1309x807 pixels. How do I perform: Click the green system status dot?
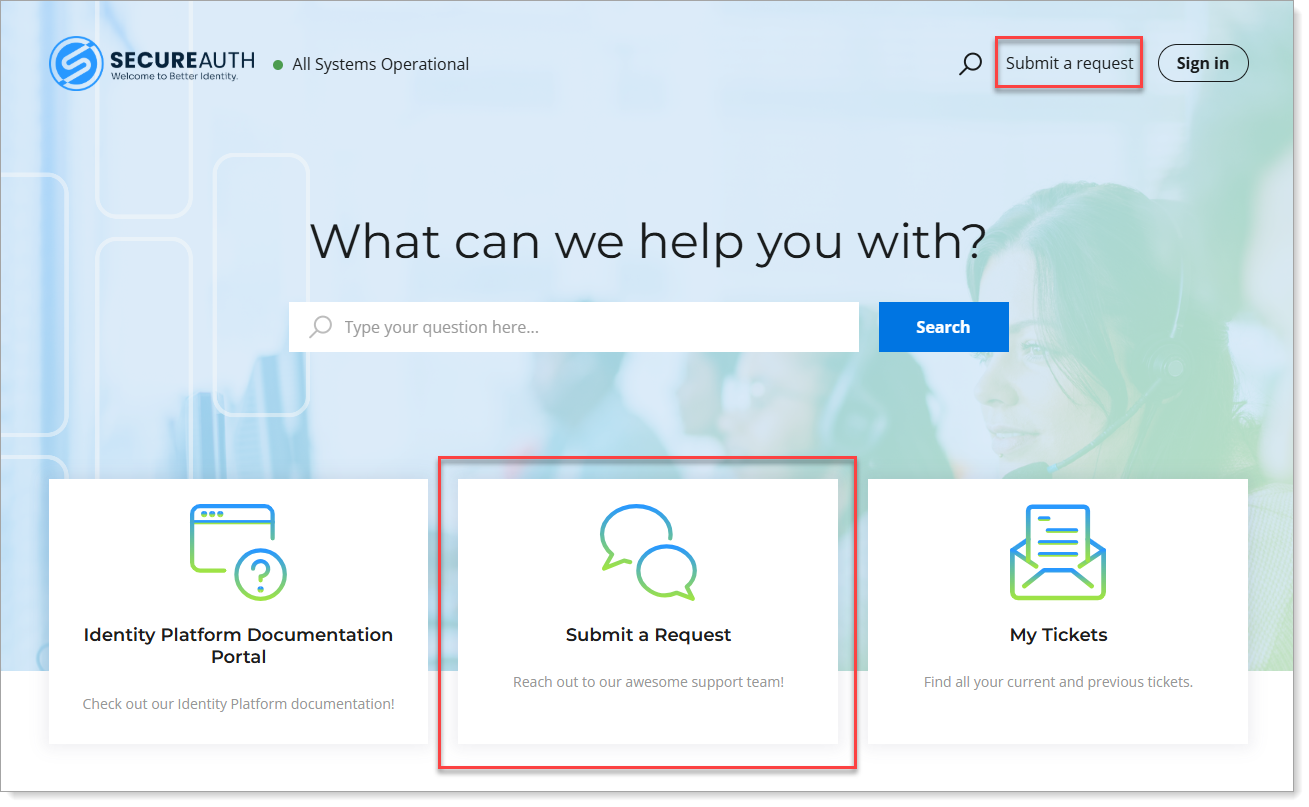coord(278,65)
